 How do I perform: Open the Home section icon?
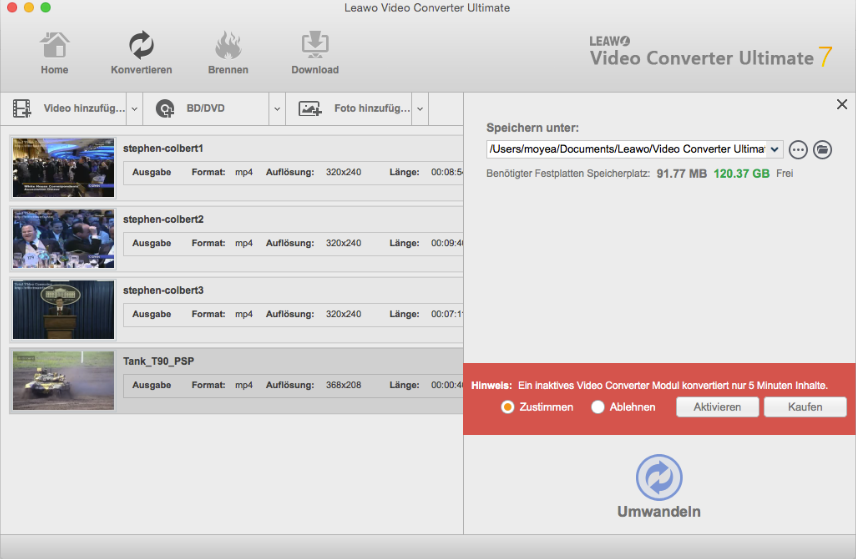(54, 46)
